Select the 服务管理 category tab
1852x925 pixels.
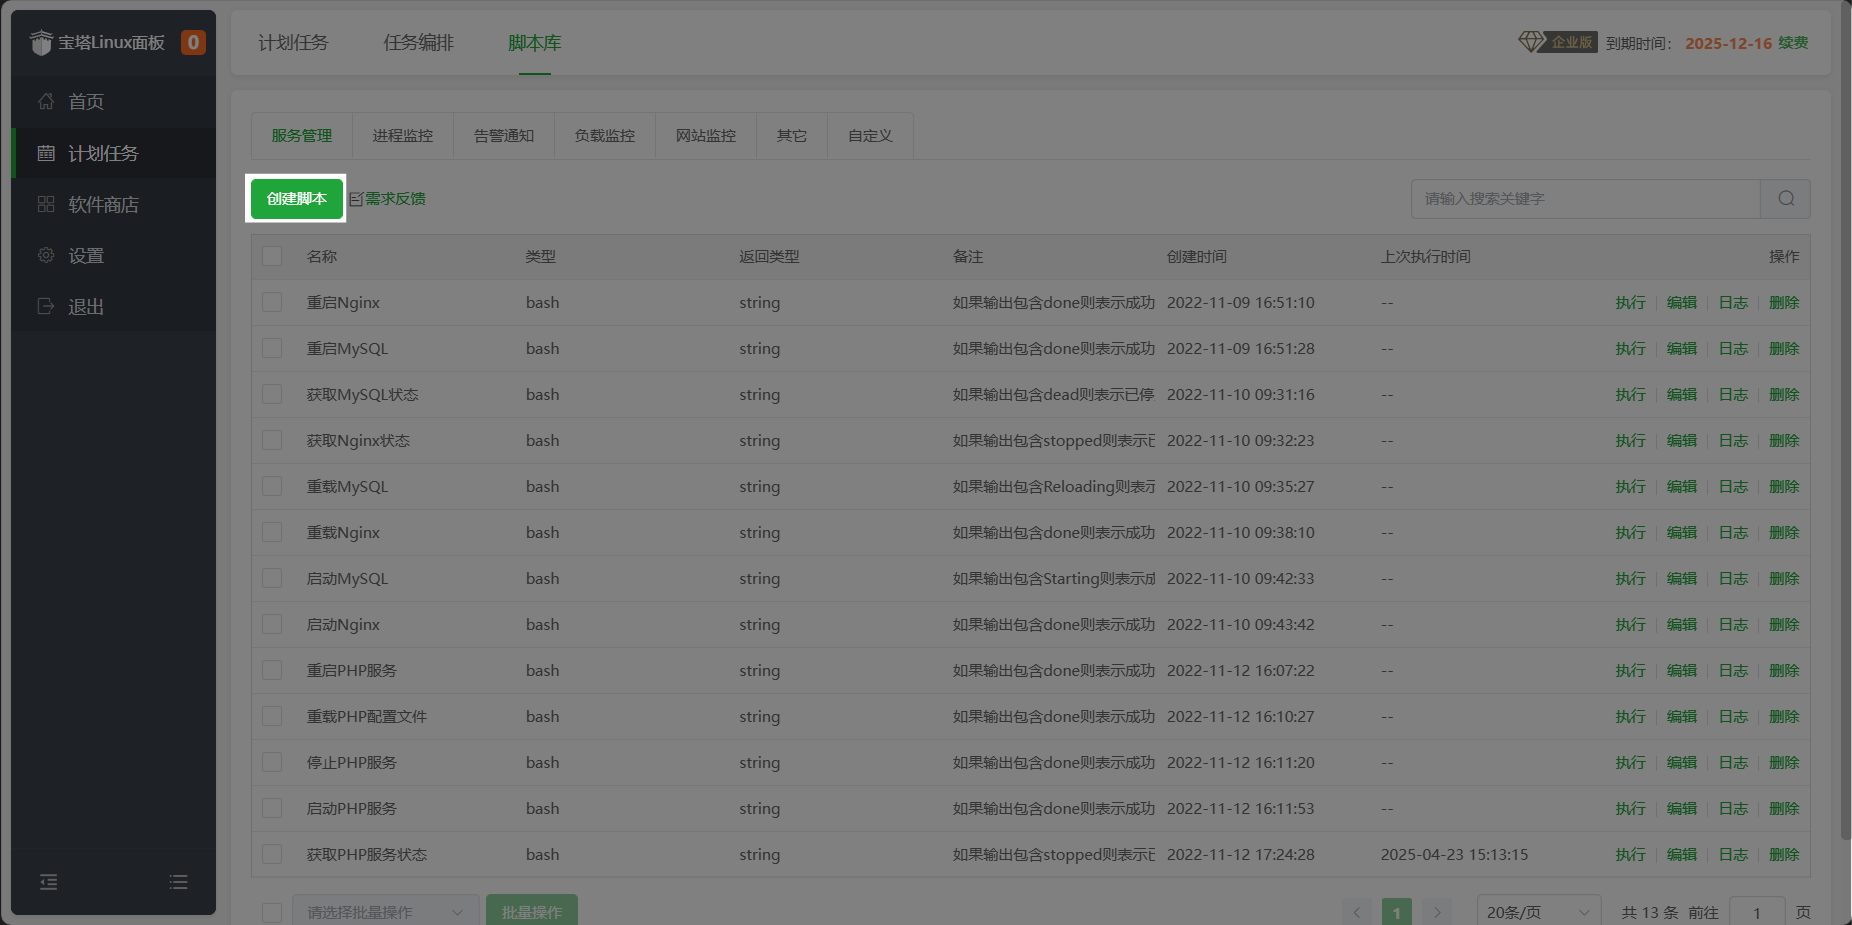pos(302,136)
